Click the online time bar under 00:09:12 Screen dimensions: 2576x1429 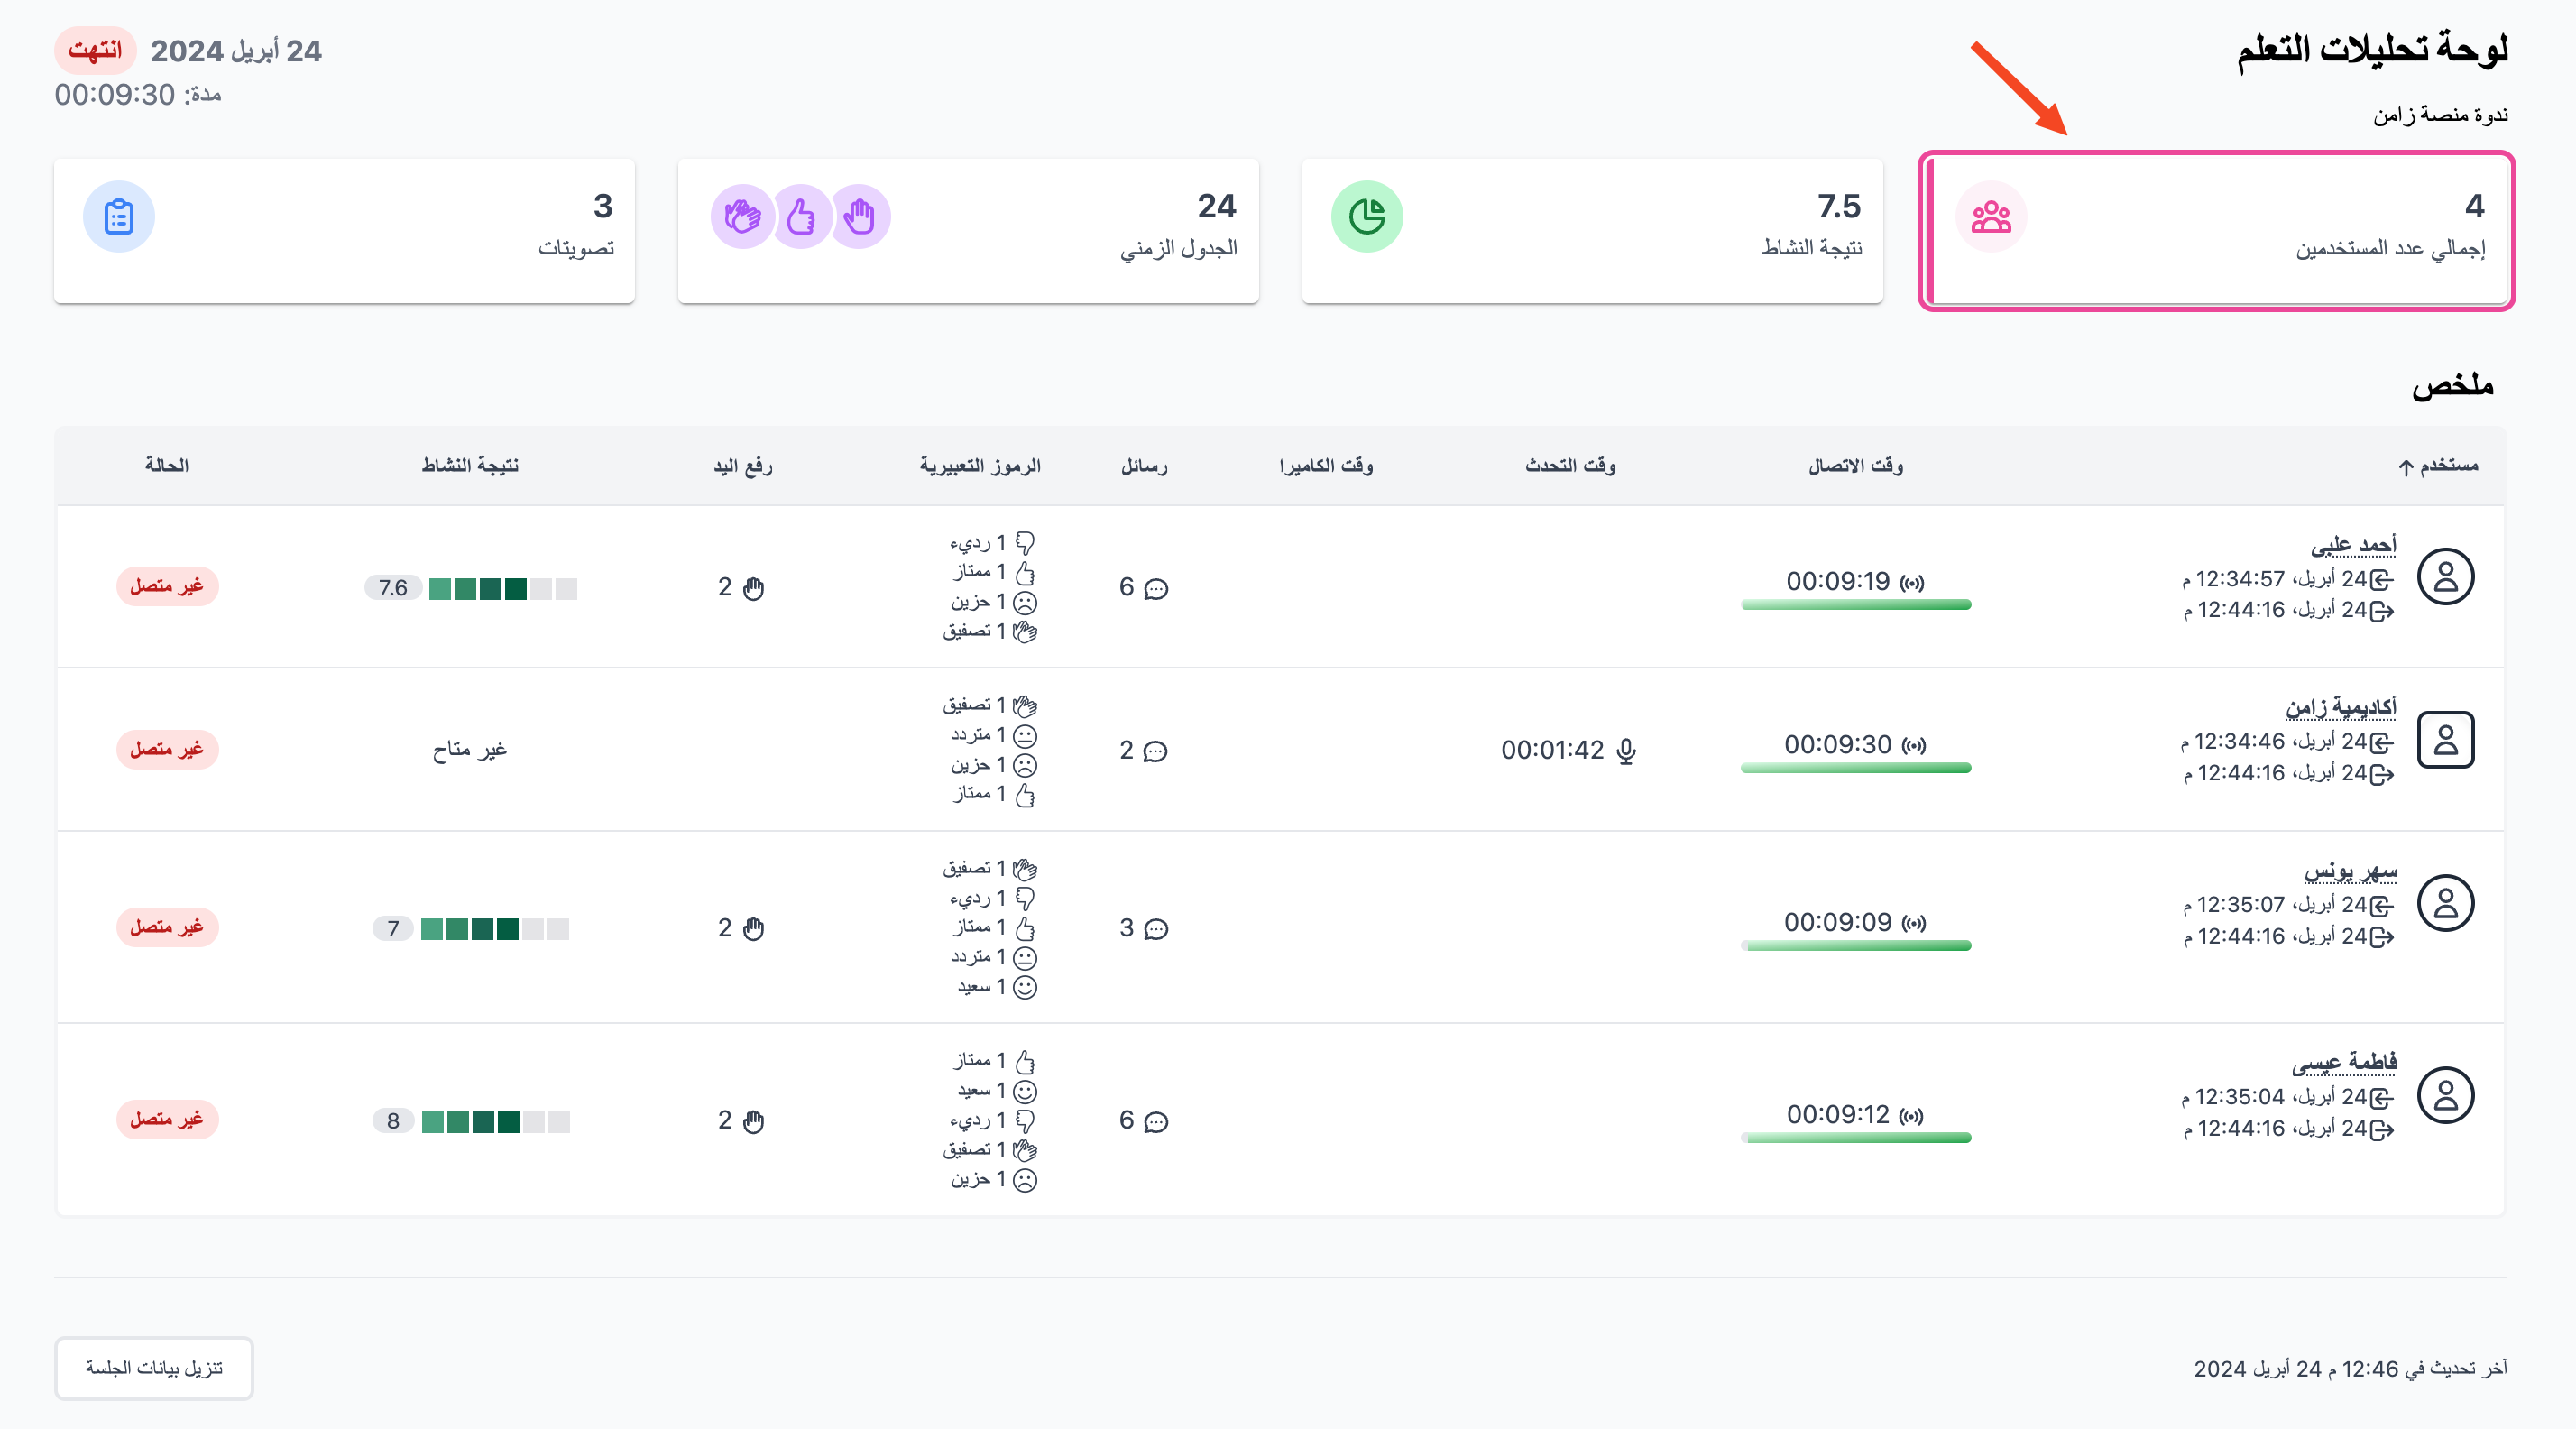coord(1856,1138)
